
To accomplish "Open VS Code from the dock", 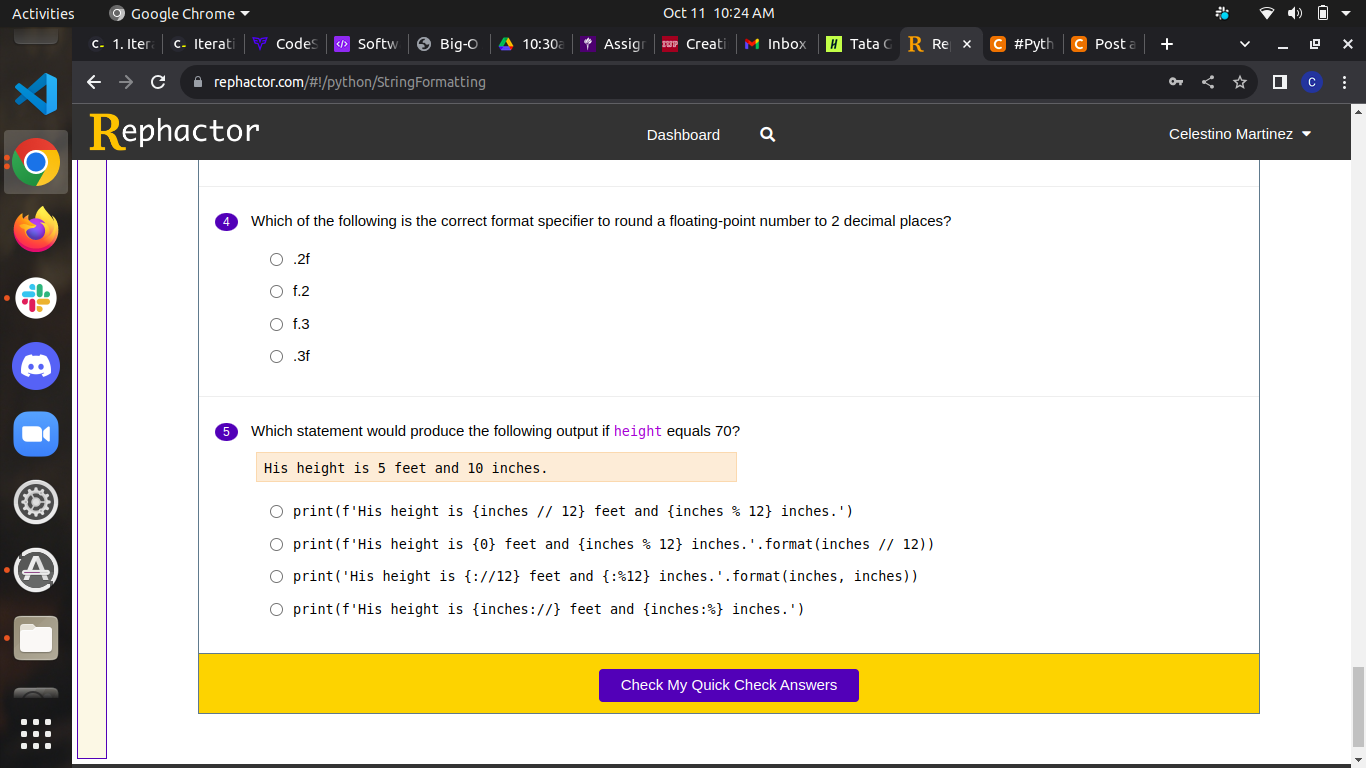I will point(36,94).
